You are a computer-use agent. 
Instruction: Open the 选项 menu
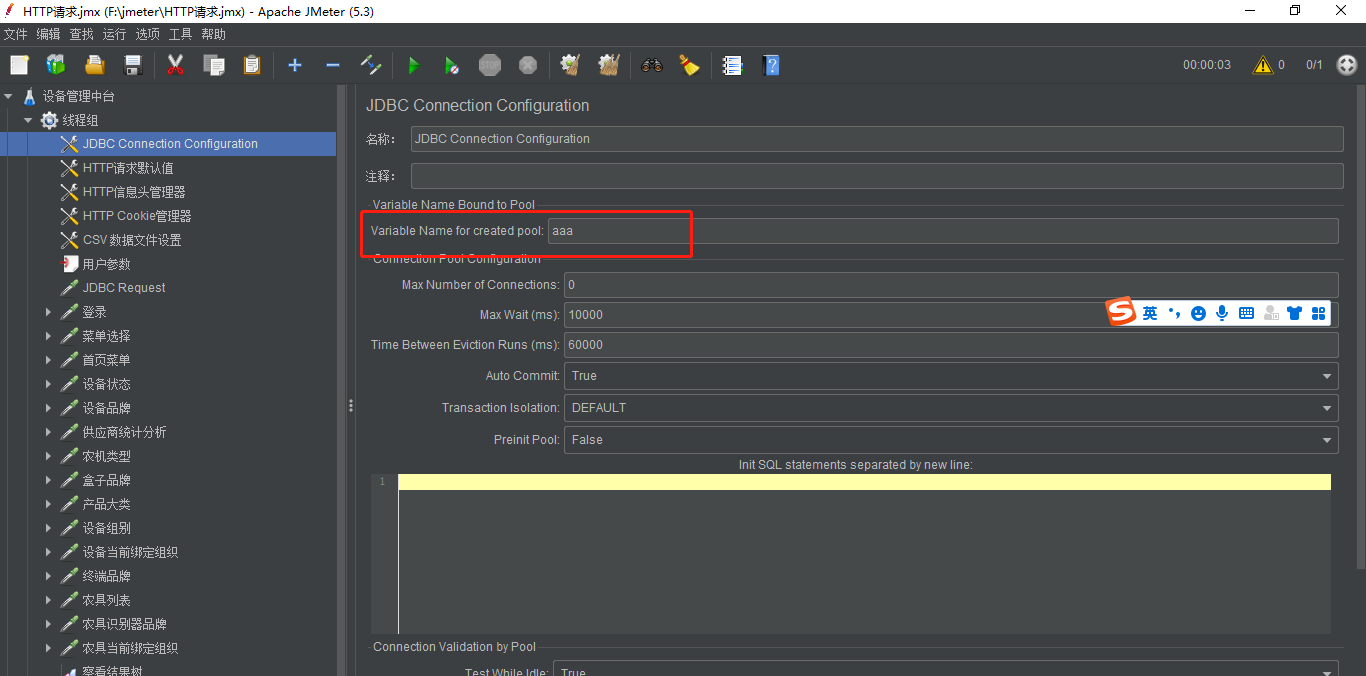coord(147,34)
